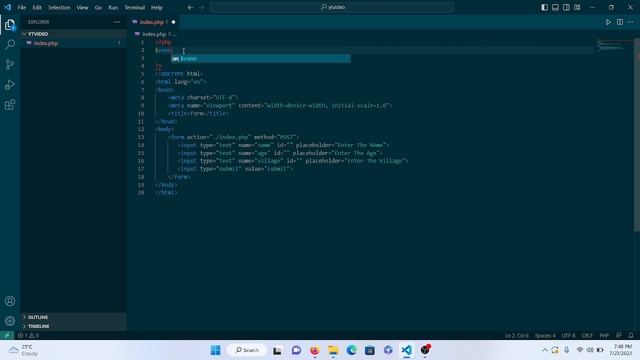This screenshot has width=640, height=360.
Task: Open the errors and warnings problems indicator
Action: (x=28, y=336)
